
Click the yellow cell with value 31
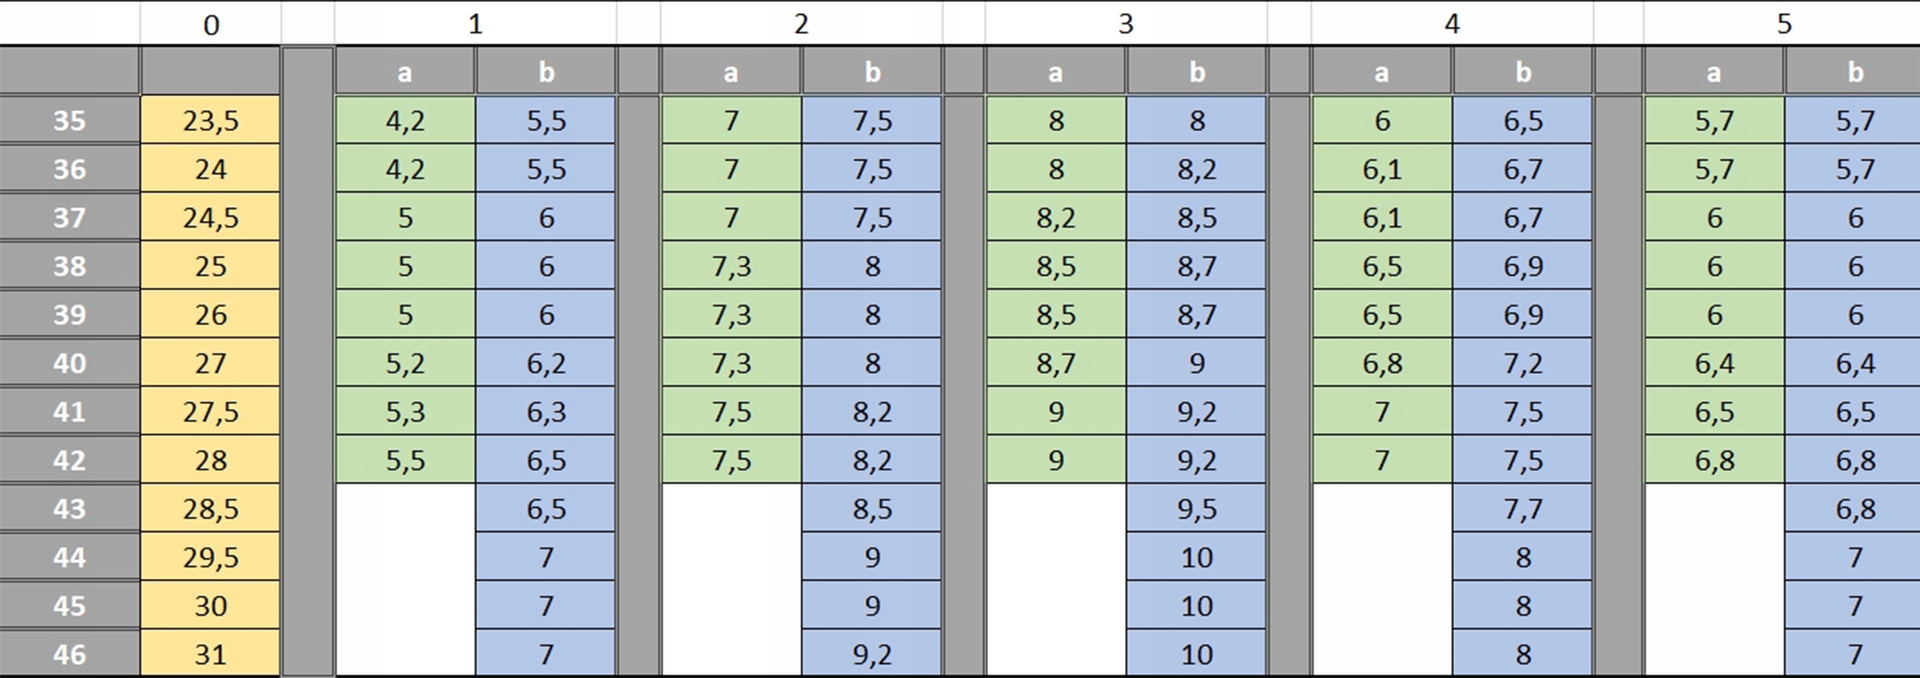(210, 654)
